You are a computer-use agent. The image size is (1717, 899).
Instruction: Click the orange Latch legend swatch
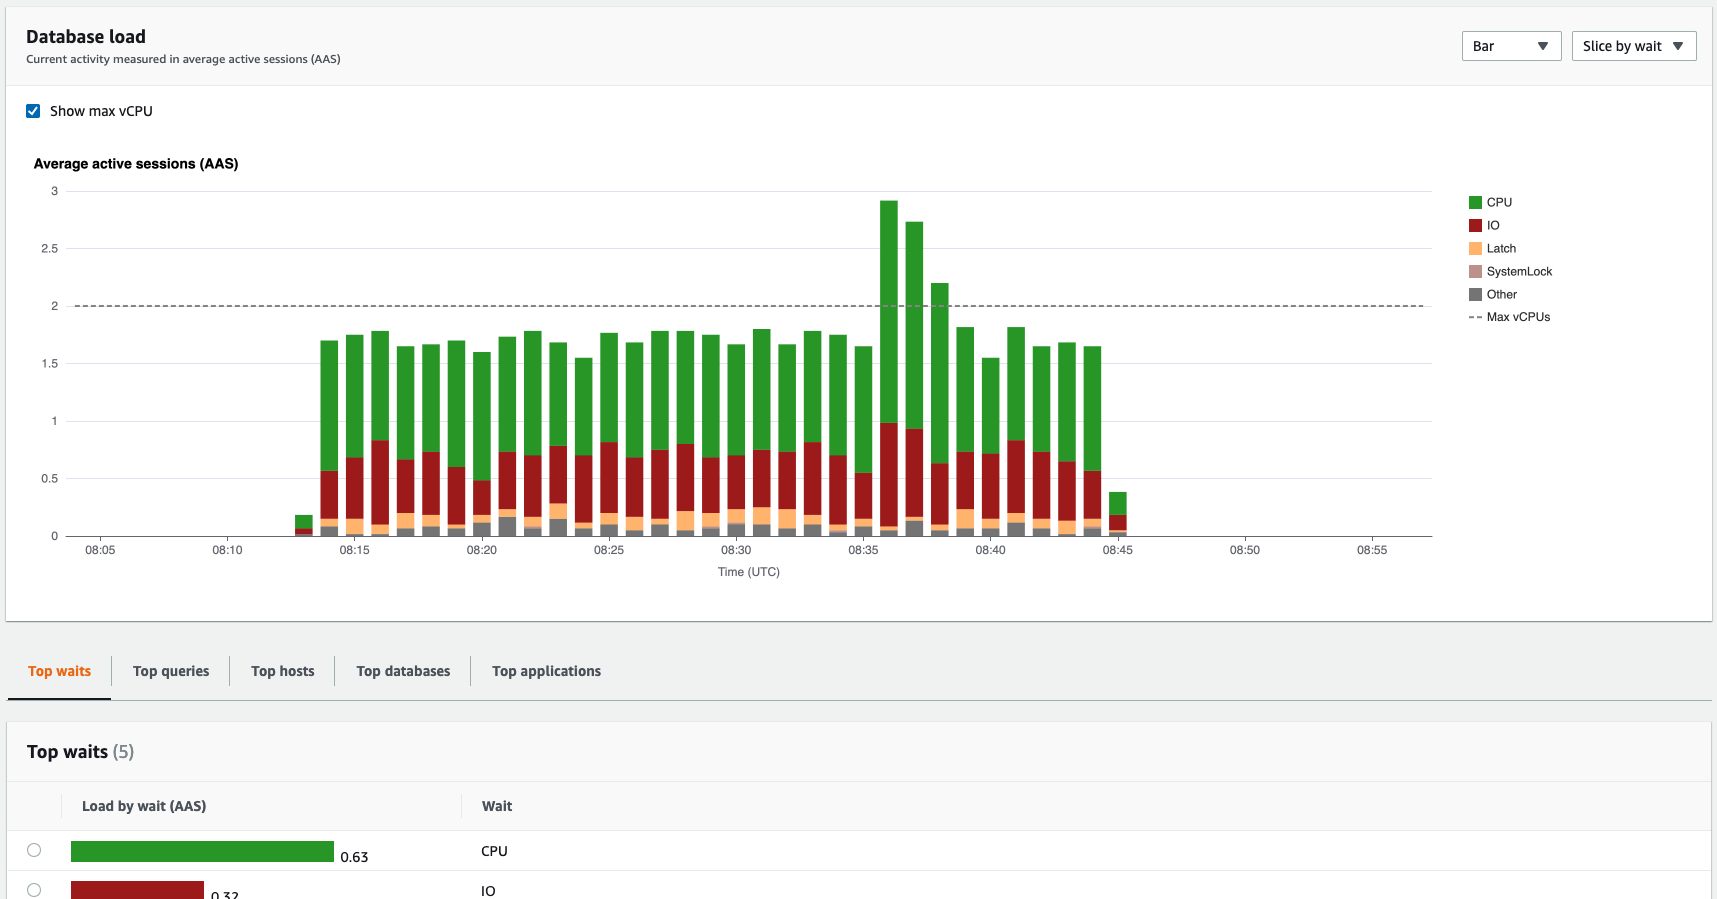pyautogui.click(x=1475, y=249)
